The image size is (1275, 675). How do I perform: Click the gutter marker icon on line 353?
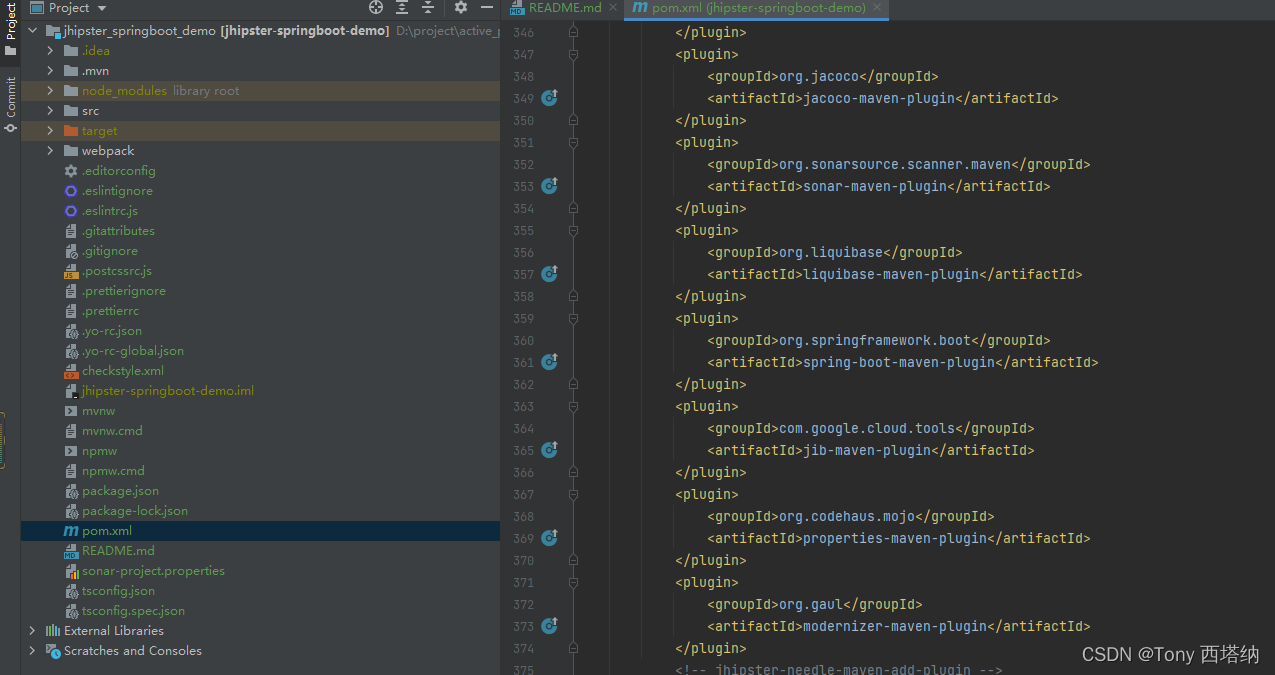549,186
